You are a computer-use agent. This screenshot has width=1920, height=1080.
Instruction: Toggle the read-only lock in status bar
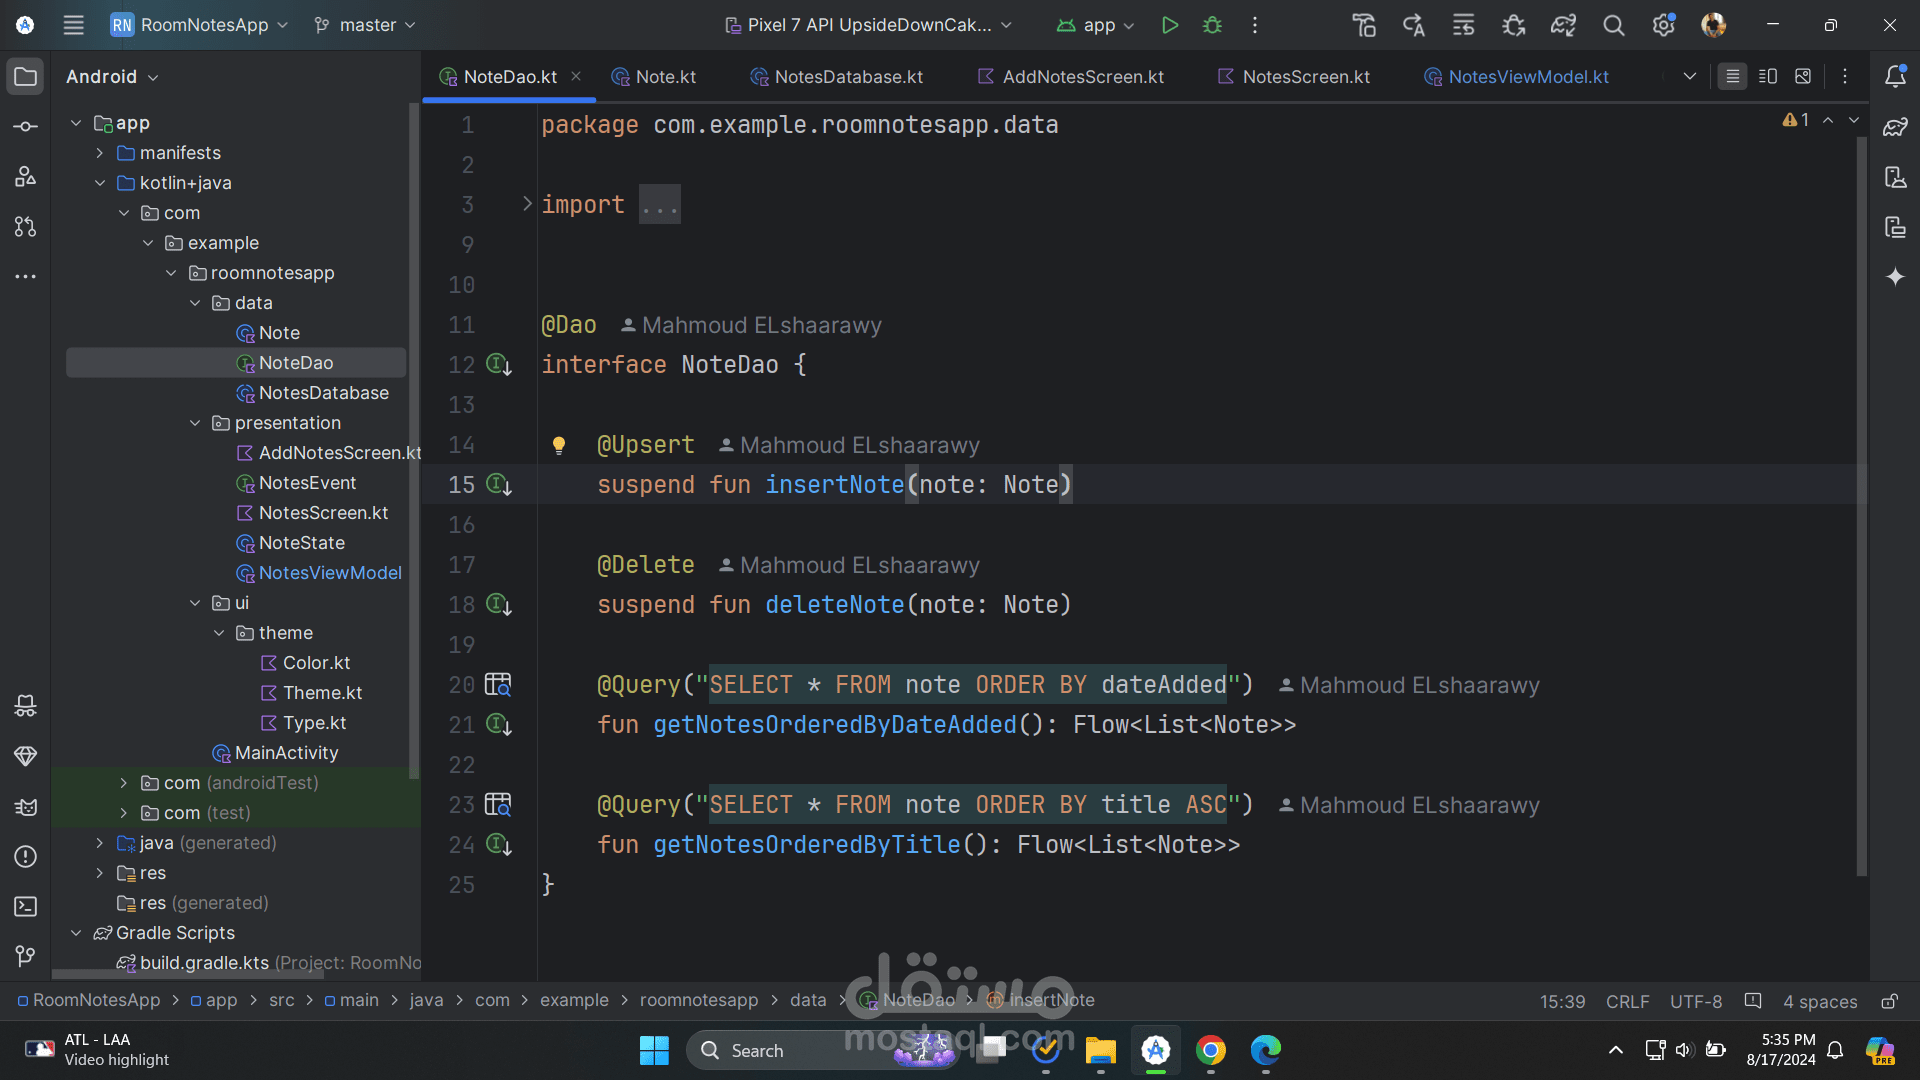pyautogui.click(x=1889, y=1001)
